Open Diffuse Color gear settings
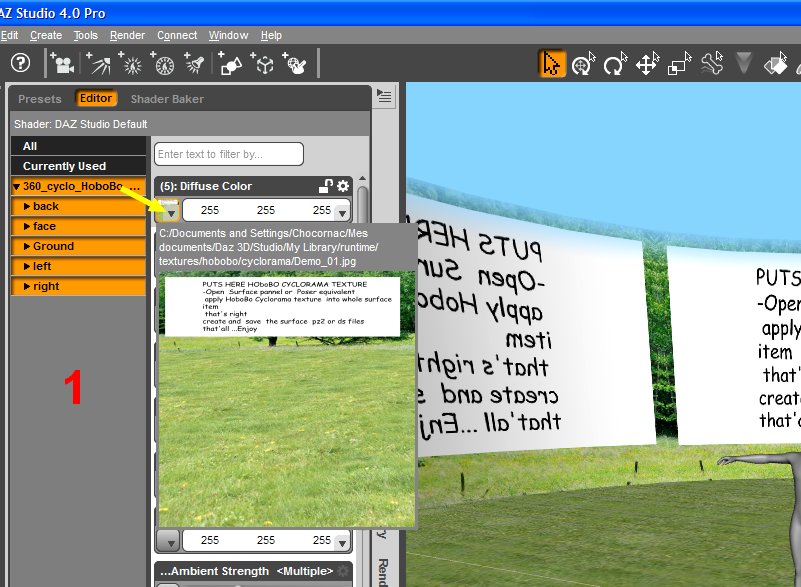Image resolution: width=801 pixels, height=587 pixels. [x=343, y=186]
